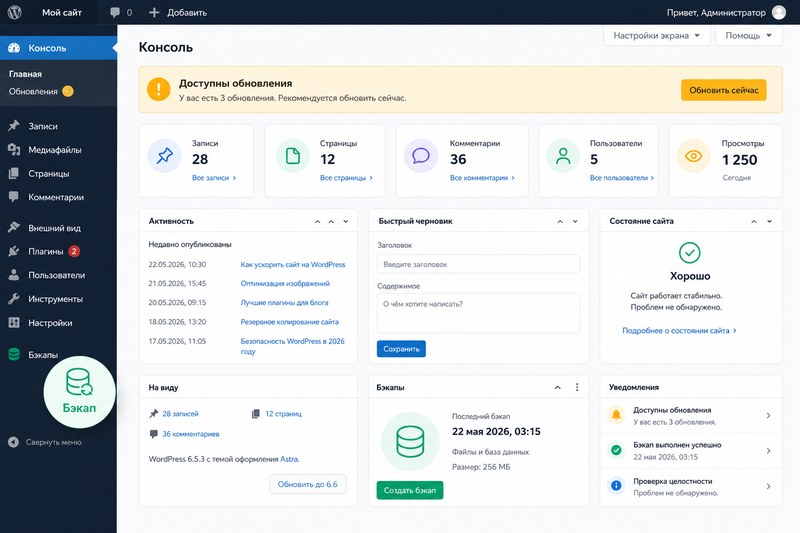Open the Все комментарии link
800x533 pixels.
point(482,177)
